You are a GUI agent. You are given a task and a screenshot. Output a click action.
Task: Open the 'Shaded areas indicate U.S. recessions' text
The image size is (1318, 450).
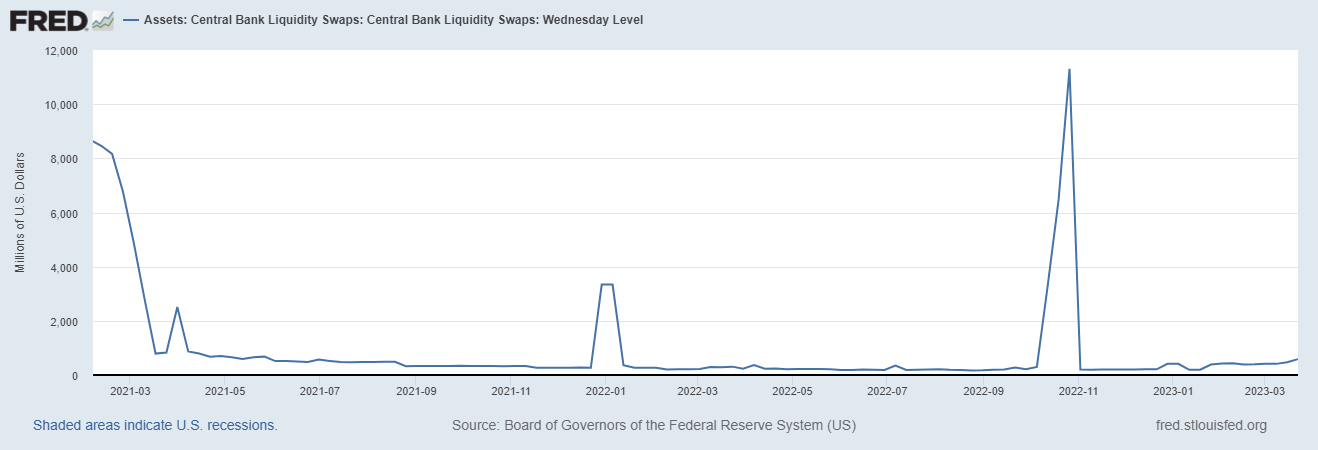pos(155,425)
